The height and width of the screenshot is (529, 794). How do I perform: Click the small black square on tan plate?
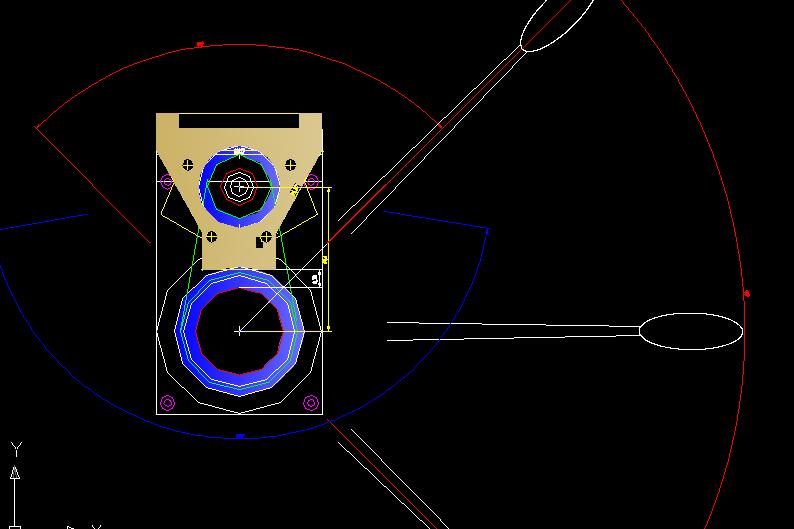tap(261, 241)
